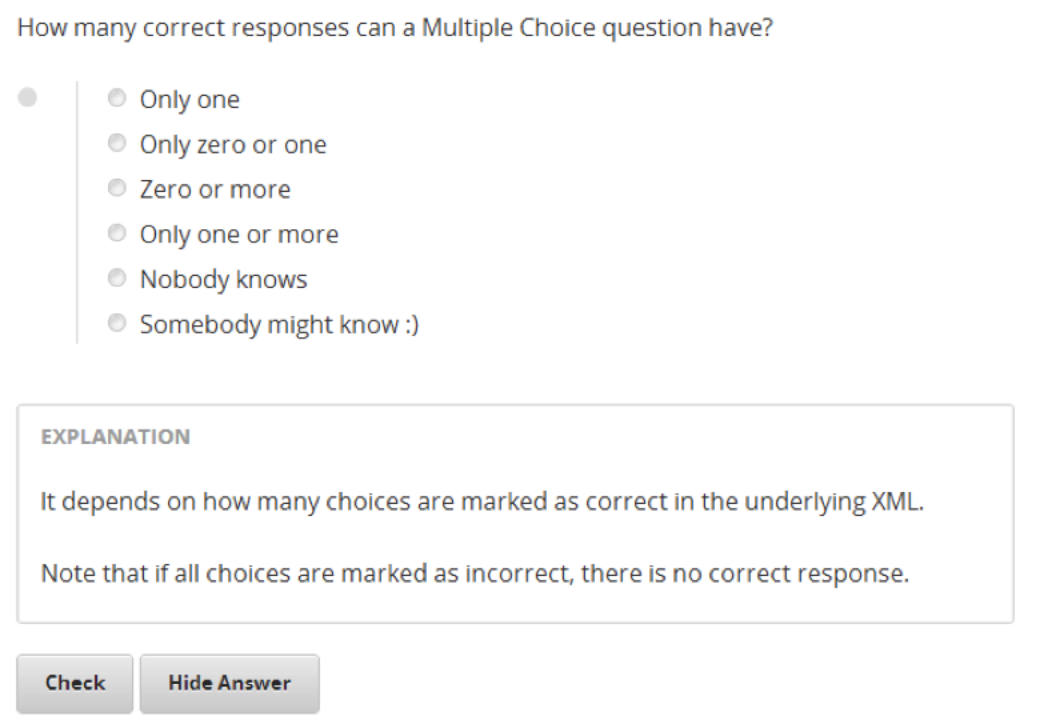Select the "Nobody knows" radio button
Image resolution: width=1040 pixels, height=720 pixels.
click(x=118, y=279)
